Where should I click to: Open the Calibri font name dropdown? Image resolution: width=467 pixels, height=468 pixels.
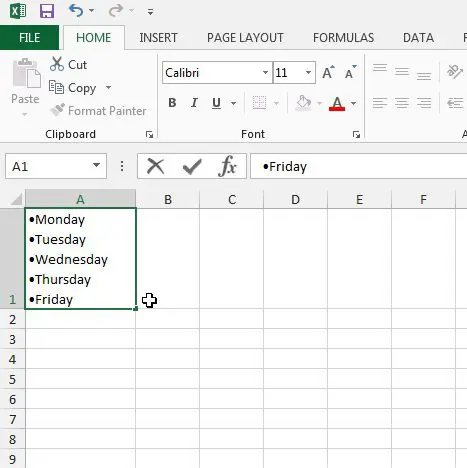265,72
